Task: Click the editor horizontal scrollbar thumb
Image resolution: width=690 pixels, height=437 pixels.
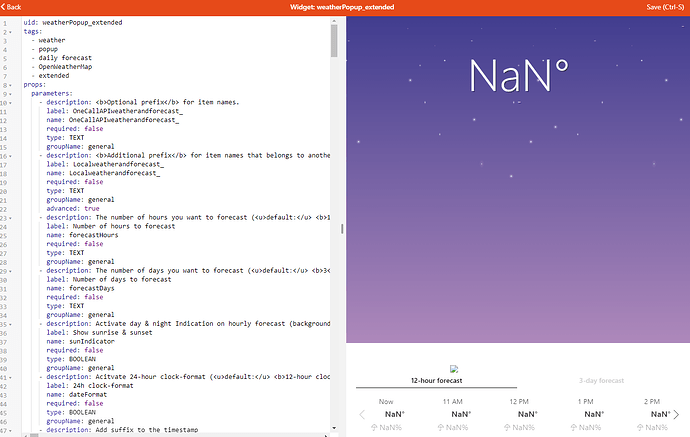Action: point(34,435)
